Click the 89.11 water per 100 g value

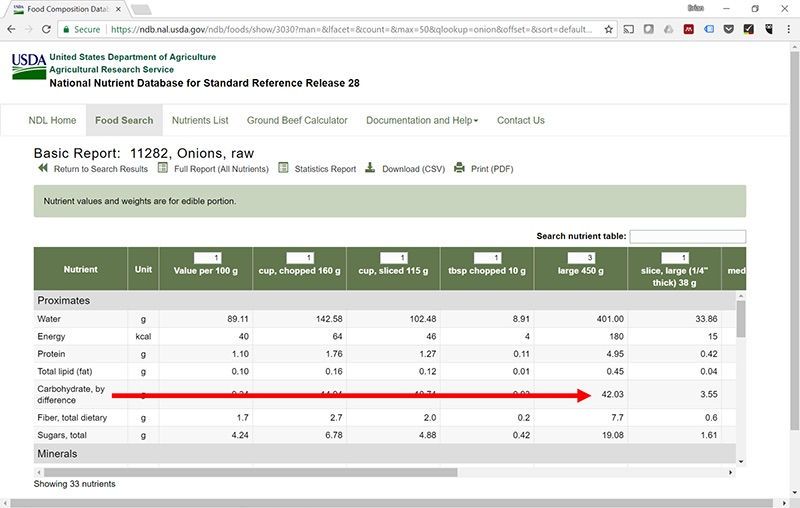[x=238, y=319]
